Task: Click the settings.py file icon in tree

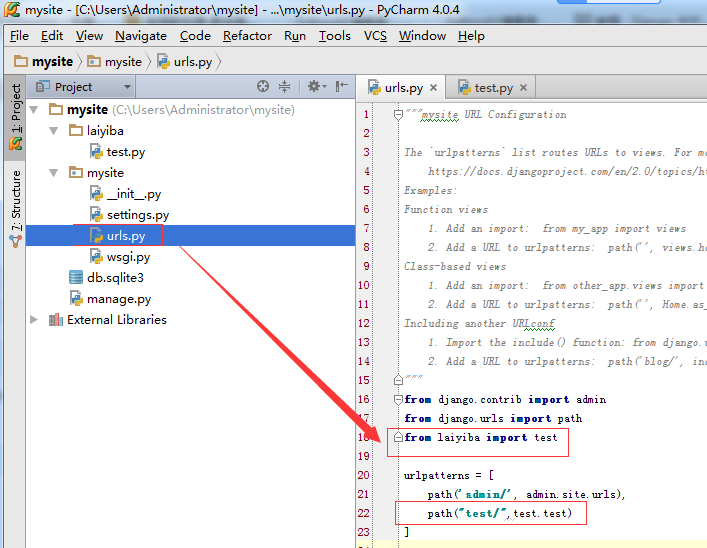Action: pyautogui.click(x=96, y=215)
